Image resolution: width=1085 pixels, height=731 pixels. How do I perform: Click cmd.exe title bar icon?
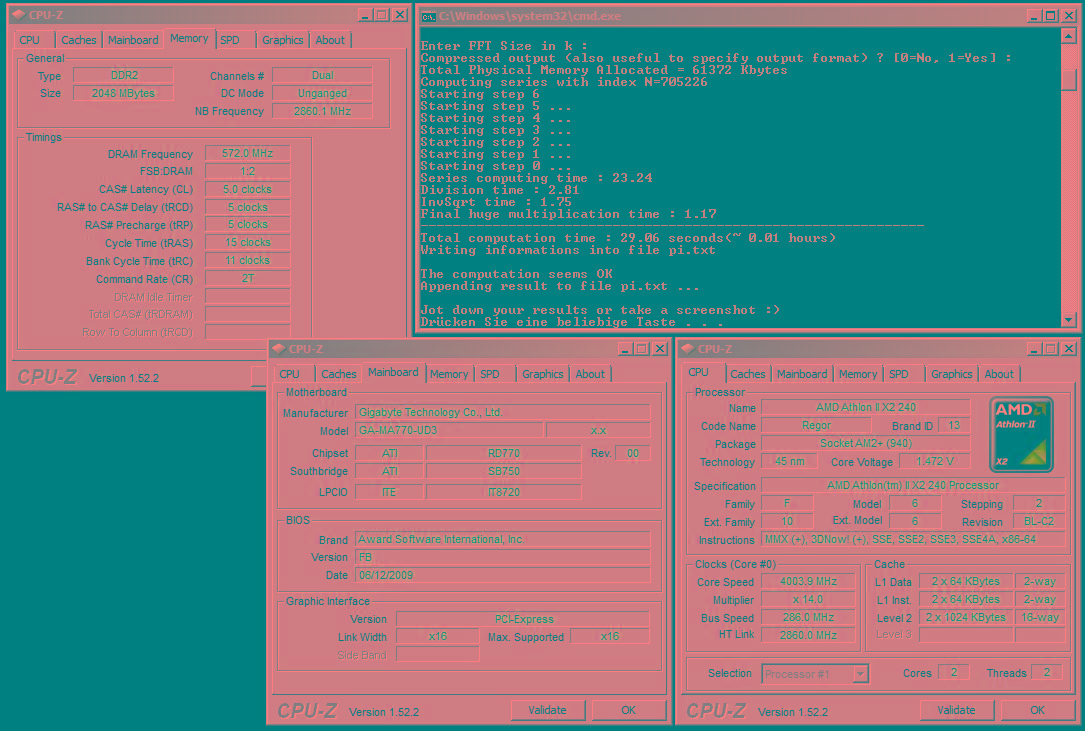(x=428, y=16)
